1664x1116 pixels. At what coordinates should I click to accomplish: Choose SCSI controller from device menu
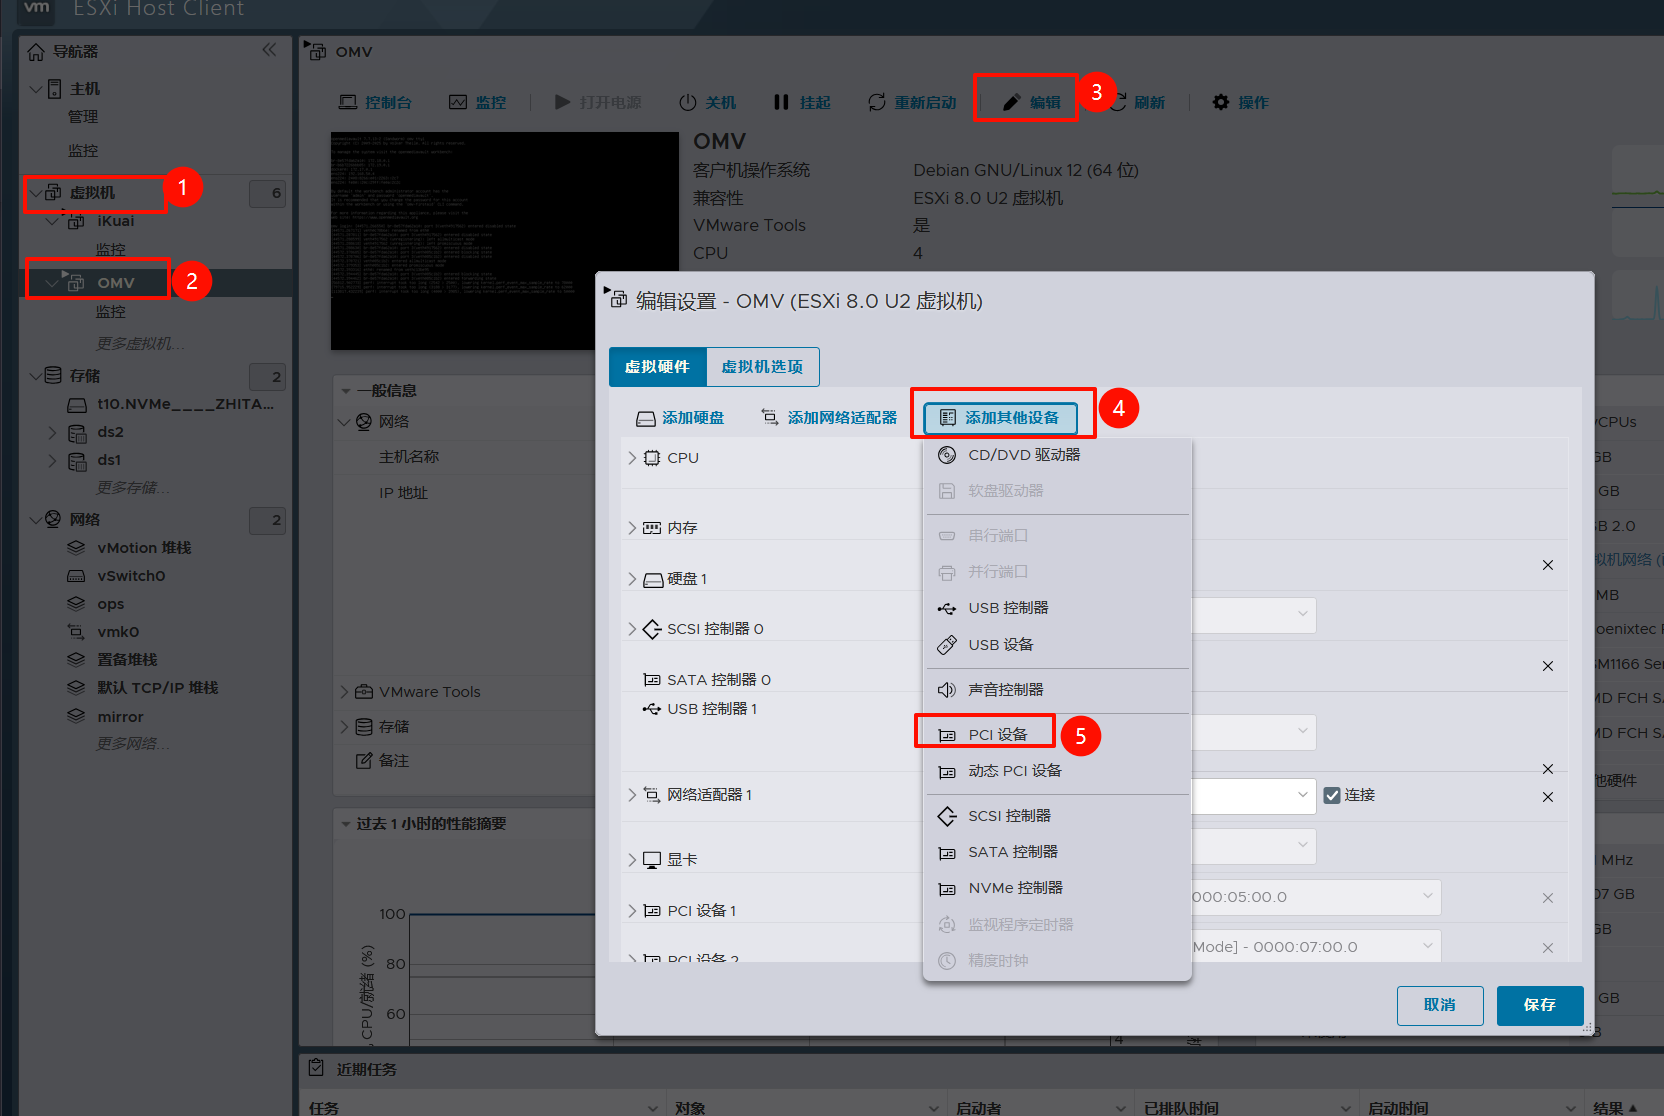click(x=1057, y=816)
